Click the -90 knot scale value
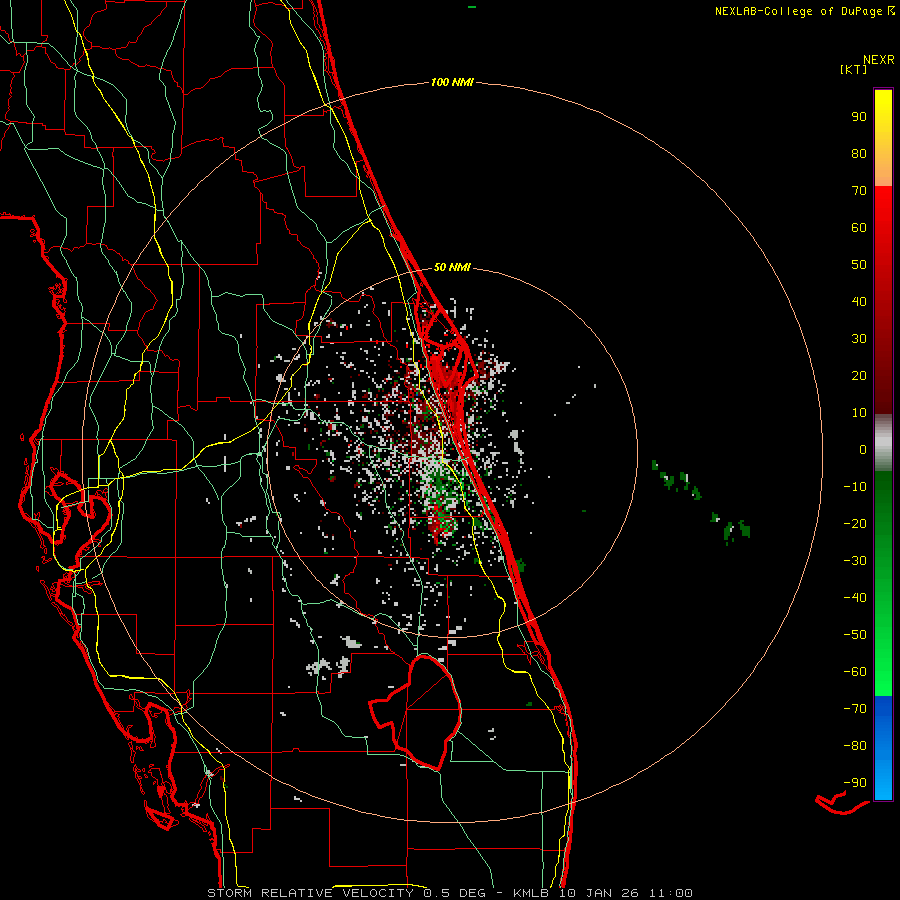The width and height of the screenshot is (900, 900). [x=855, y=783]
